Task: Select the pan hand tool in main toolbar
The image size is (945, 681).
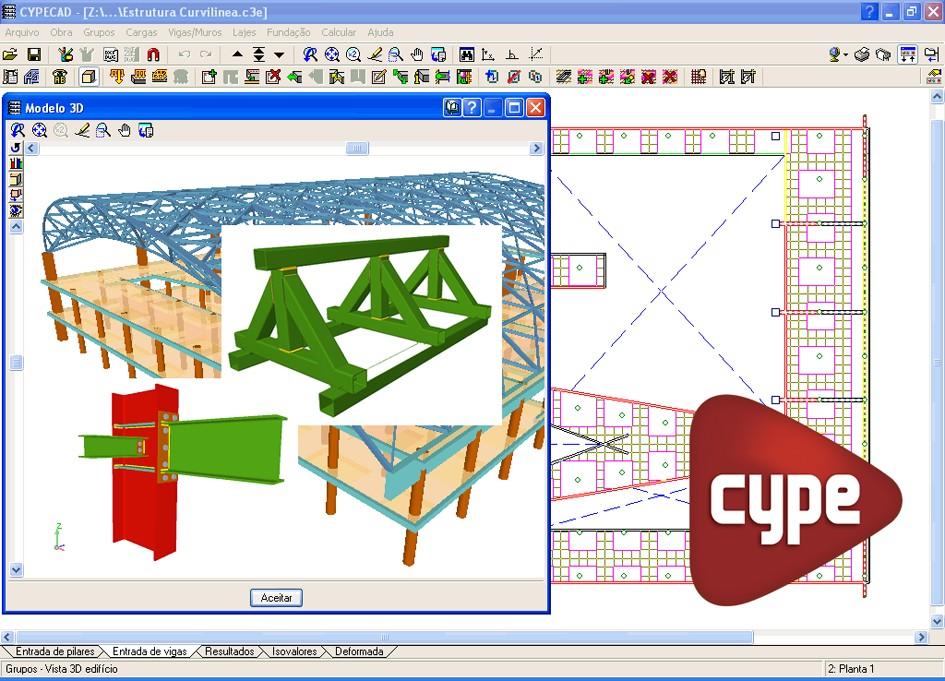Action: click(x=417, y=55)
